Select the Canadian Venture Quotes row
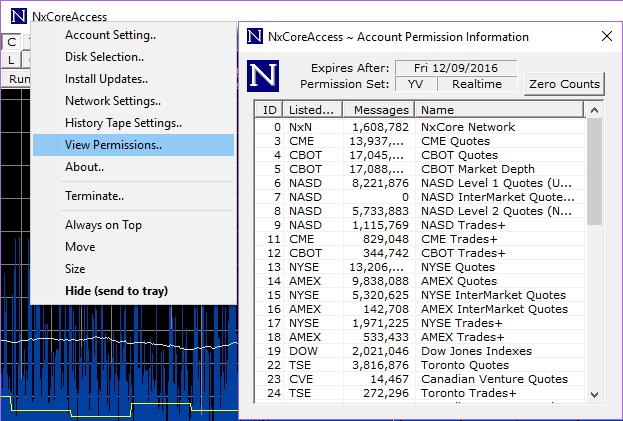Image resolution: width=623 pixels, height=421 pixels. tap(420, 379)
